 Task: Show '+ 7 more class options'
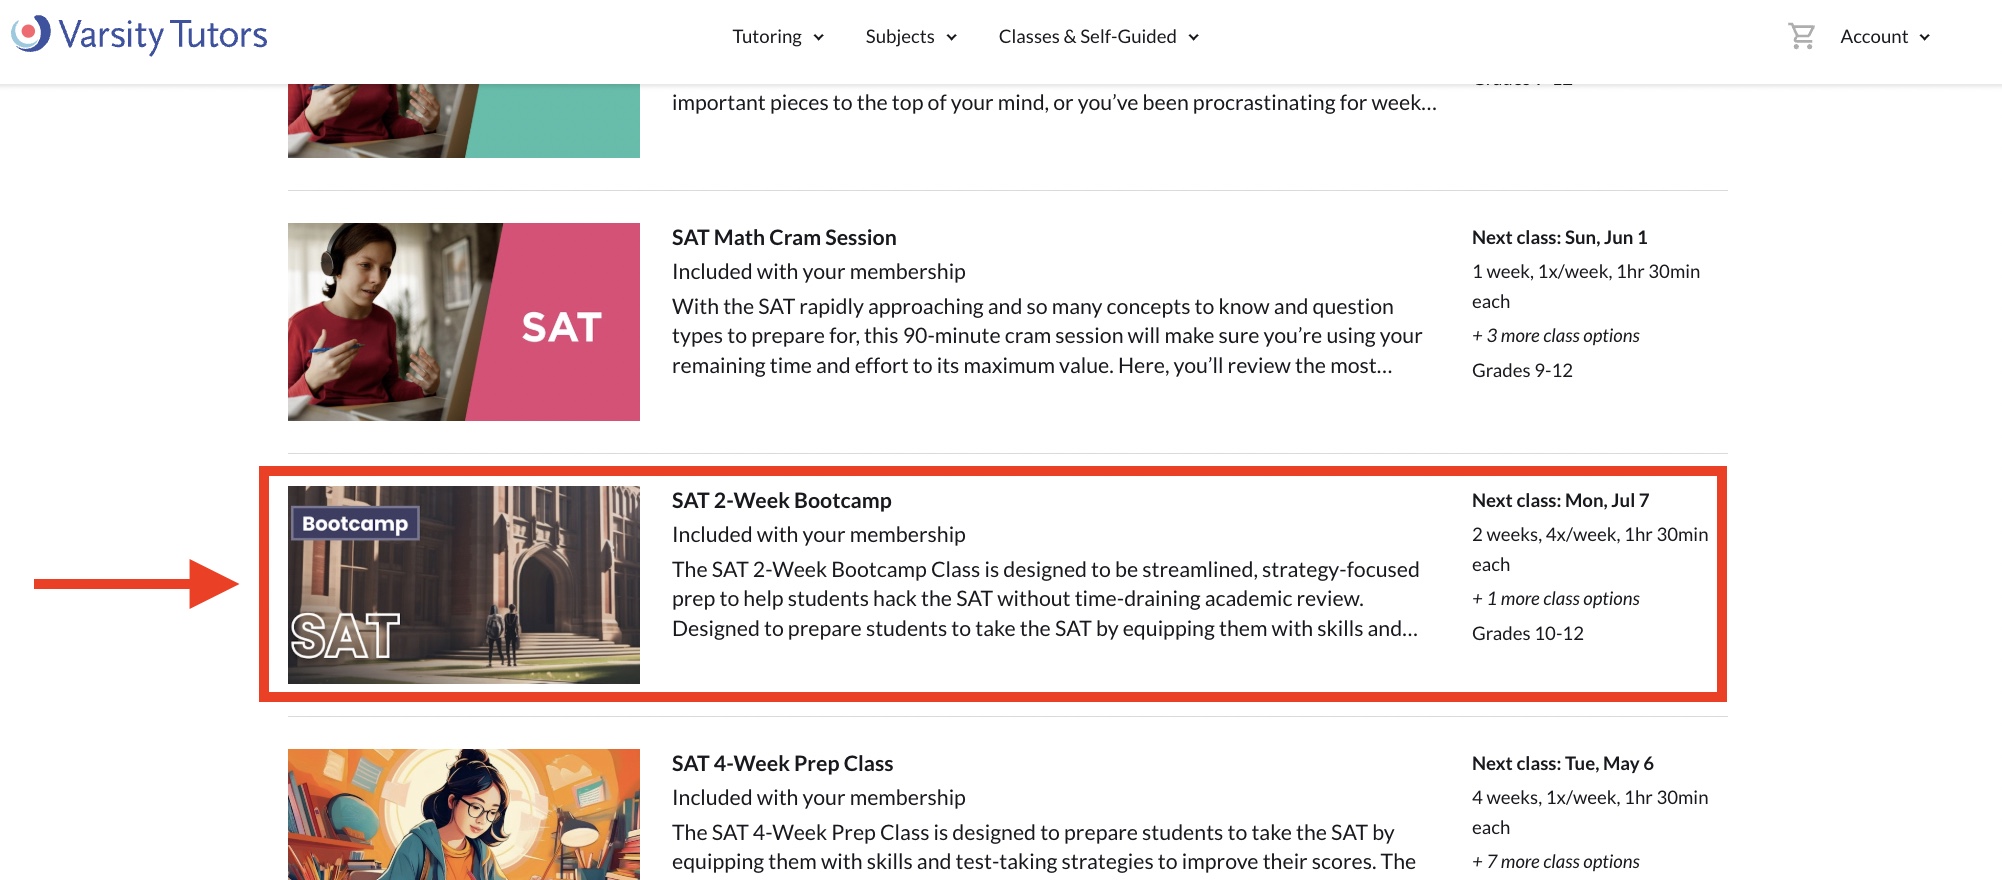(x=1555, y=862)
